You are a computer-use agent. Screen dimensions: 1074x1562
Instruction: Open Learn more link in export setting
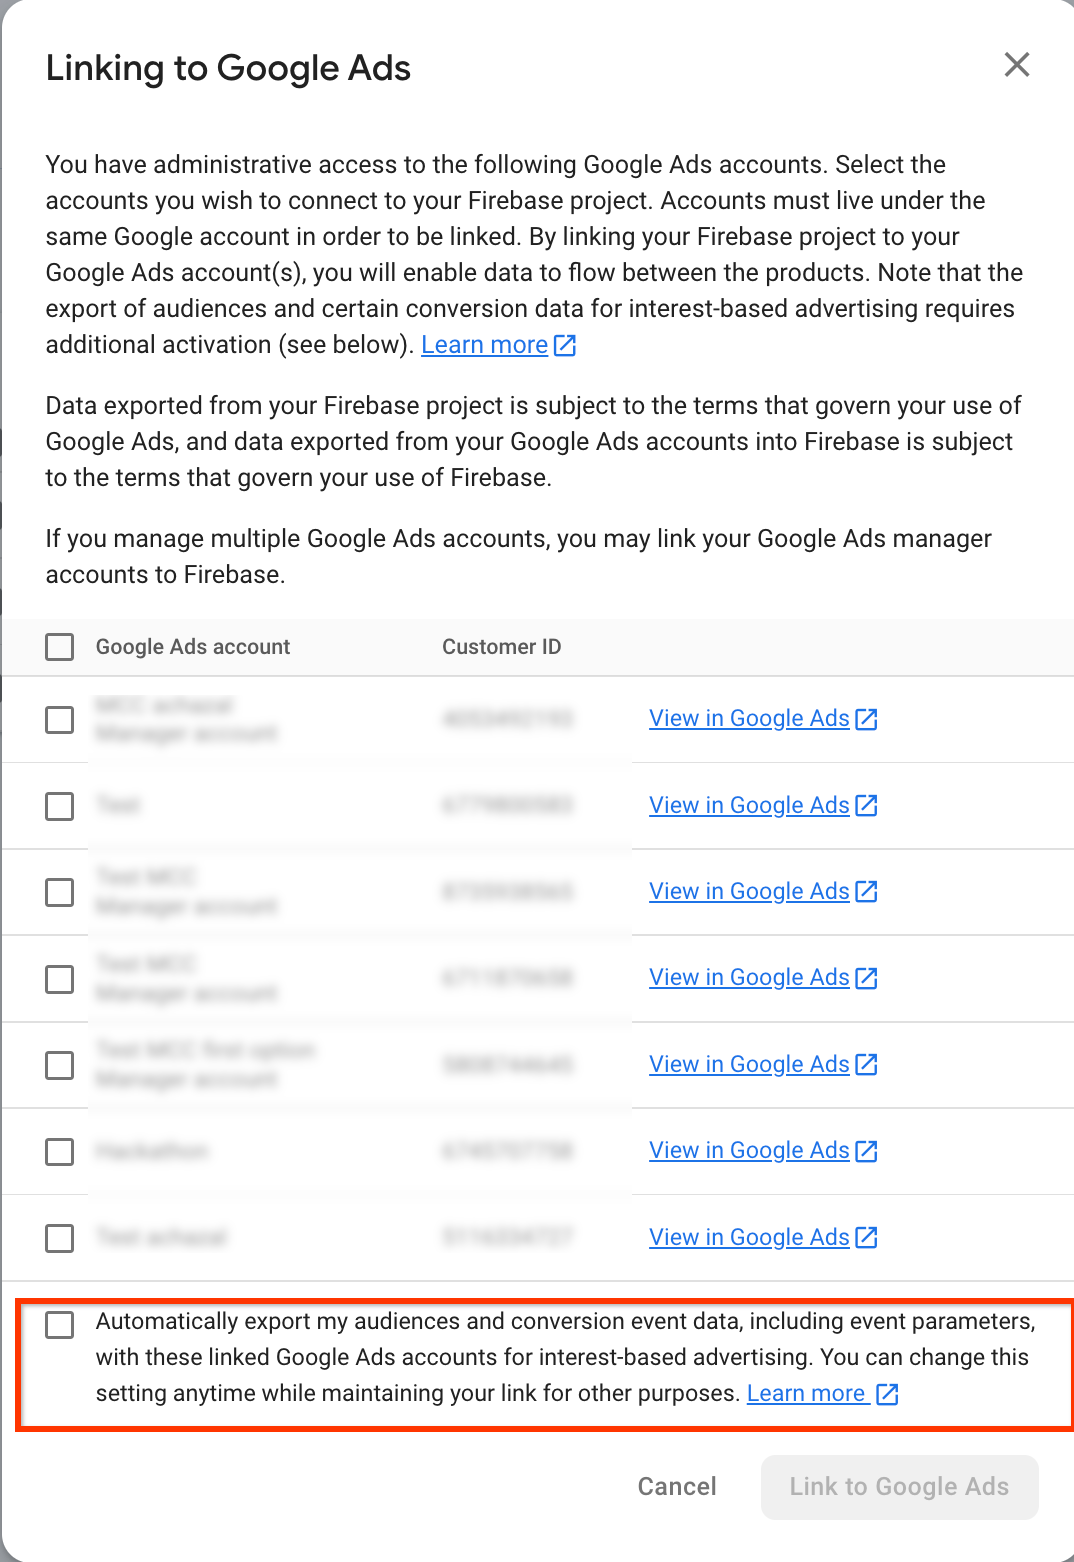coord(806,1393)
